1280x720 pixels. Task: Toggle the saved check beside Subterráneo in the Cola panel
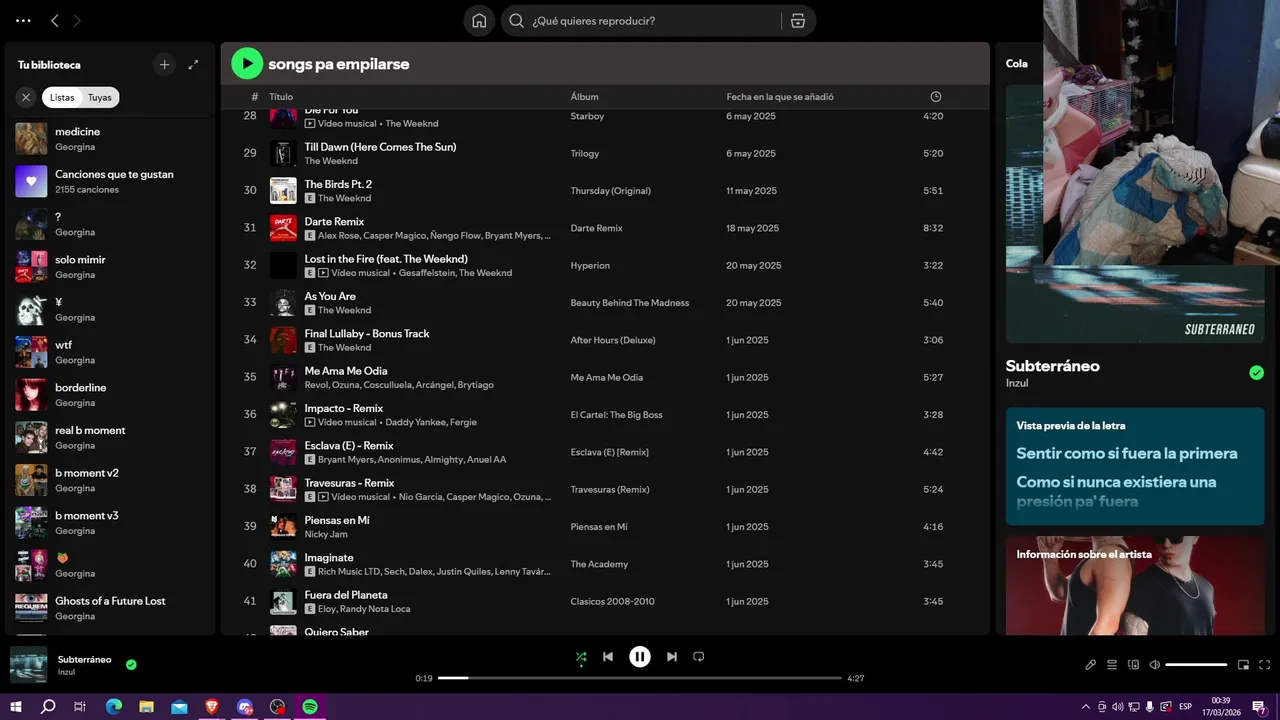click(1256, 373)
